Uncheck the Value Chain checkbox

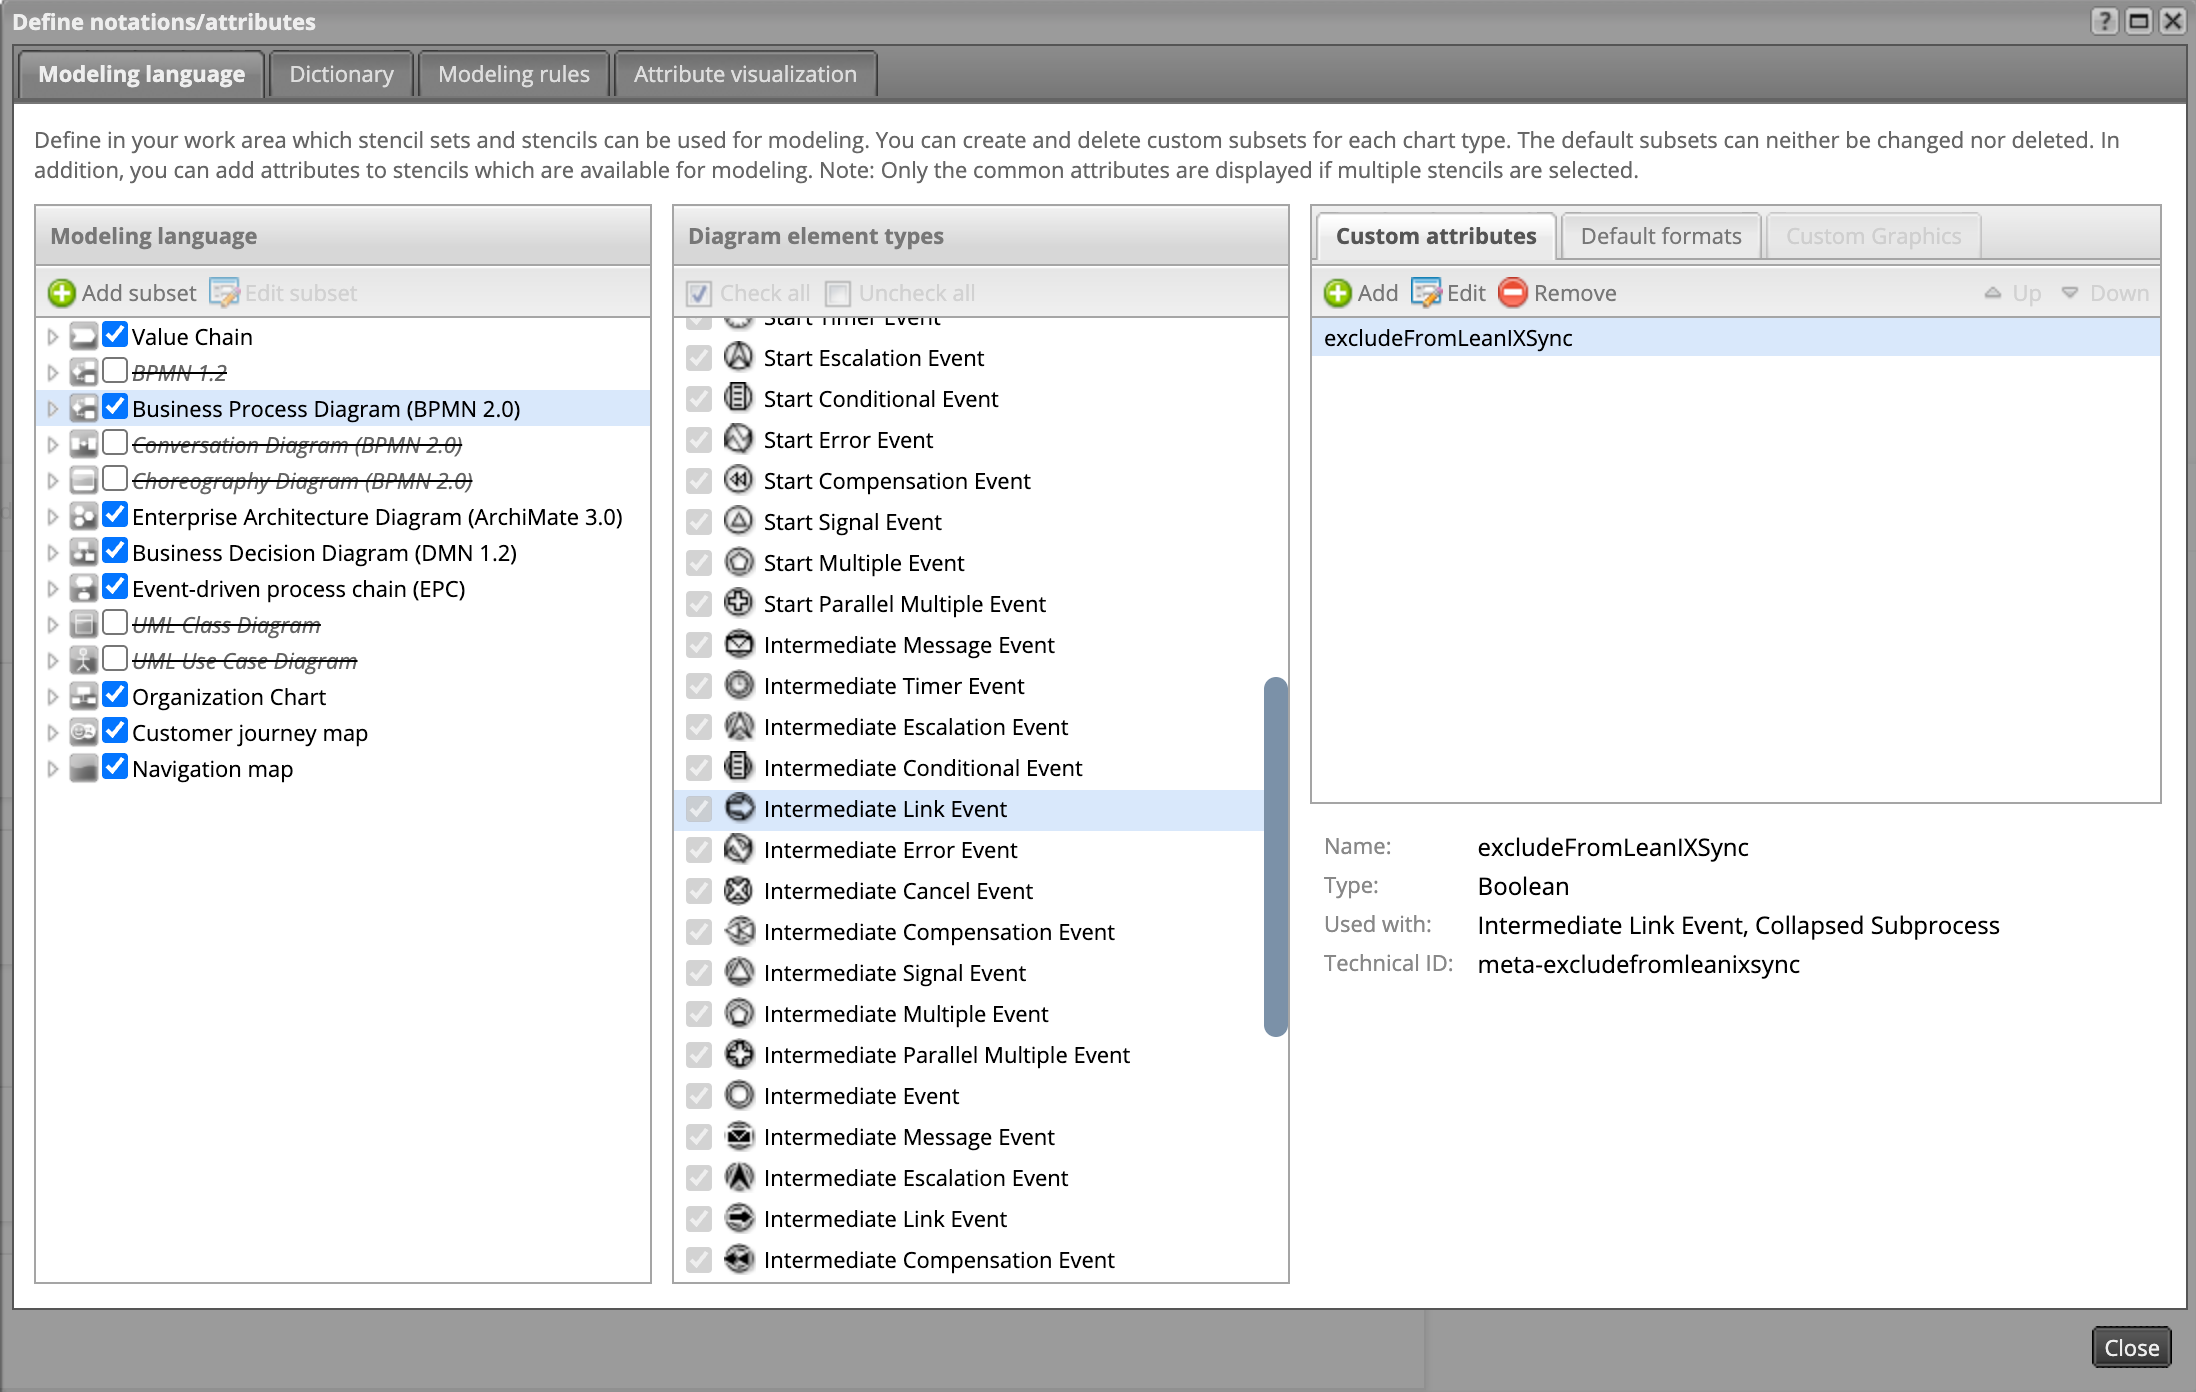pyautogui.click(x=115, y=335)
